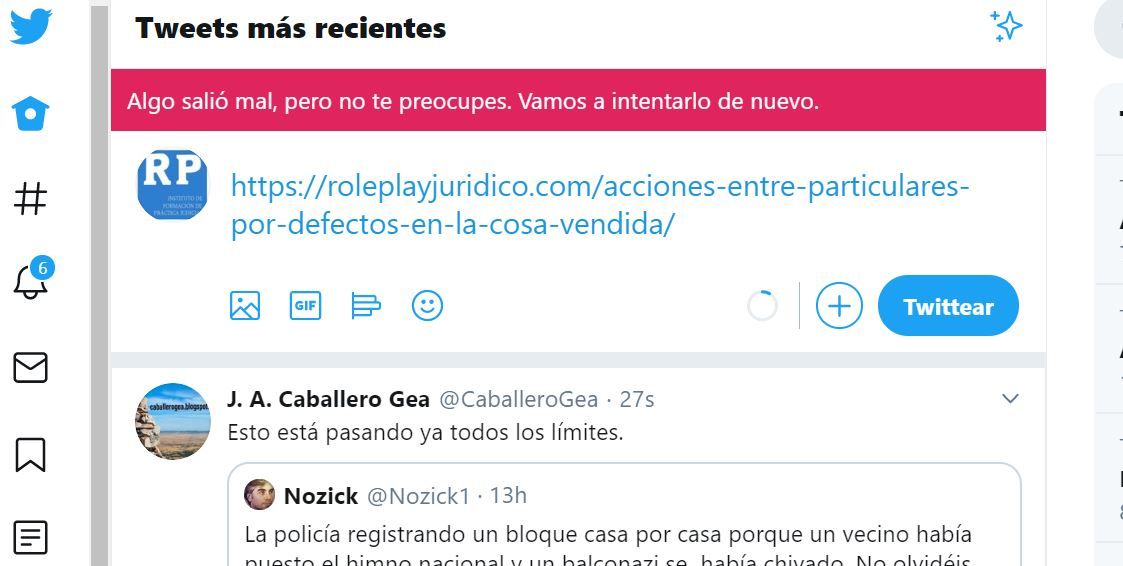The image size is (1123, 566).
Task: Open the emoji picker
Action: (x=428, y=306)
